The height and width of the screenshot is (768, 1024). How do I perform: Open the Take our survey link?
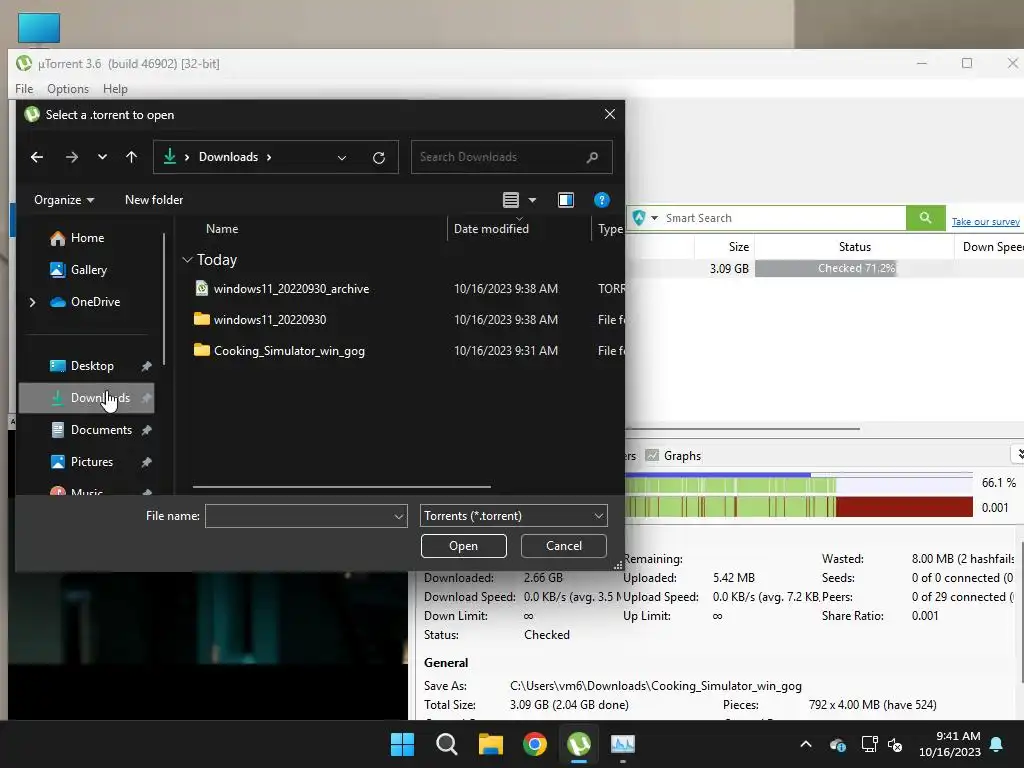point(985,221)
